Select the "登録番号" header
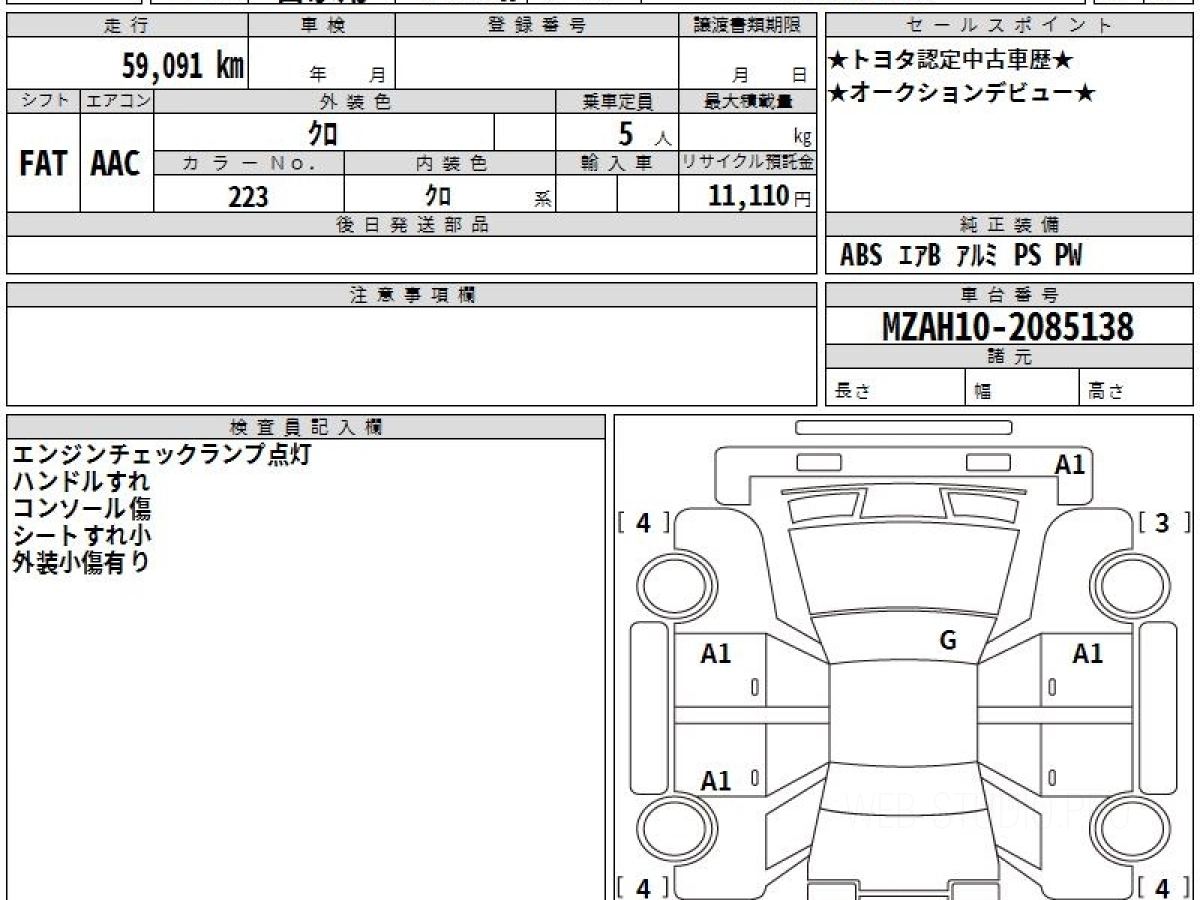This screenshot has height=900, width=1200. (x=537, y=26)
